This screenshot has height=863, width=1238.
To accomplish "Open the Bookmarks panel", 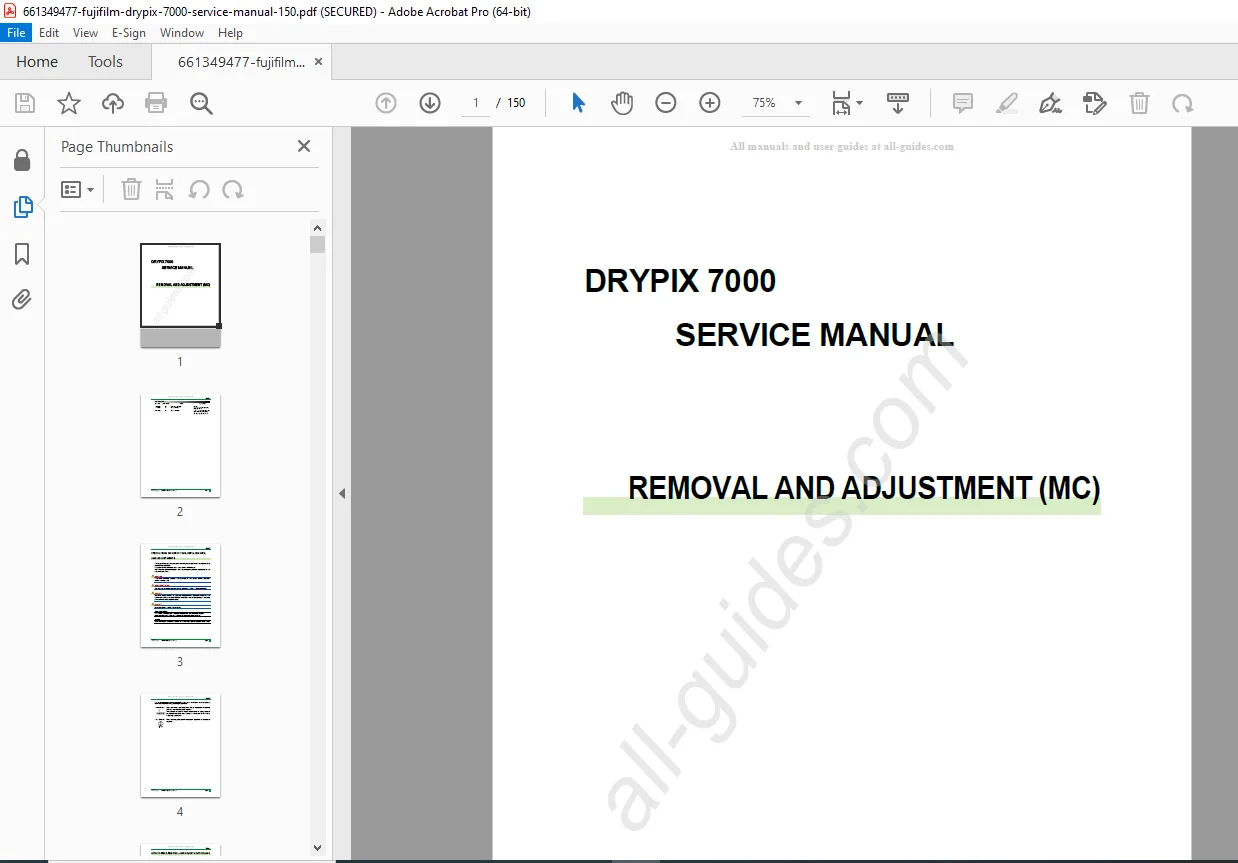I will tap(22, 254).
